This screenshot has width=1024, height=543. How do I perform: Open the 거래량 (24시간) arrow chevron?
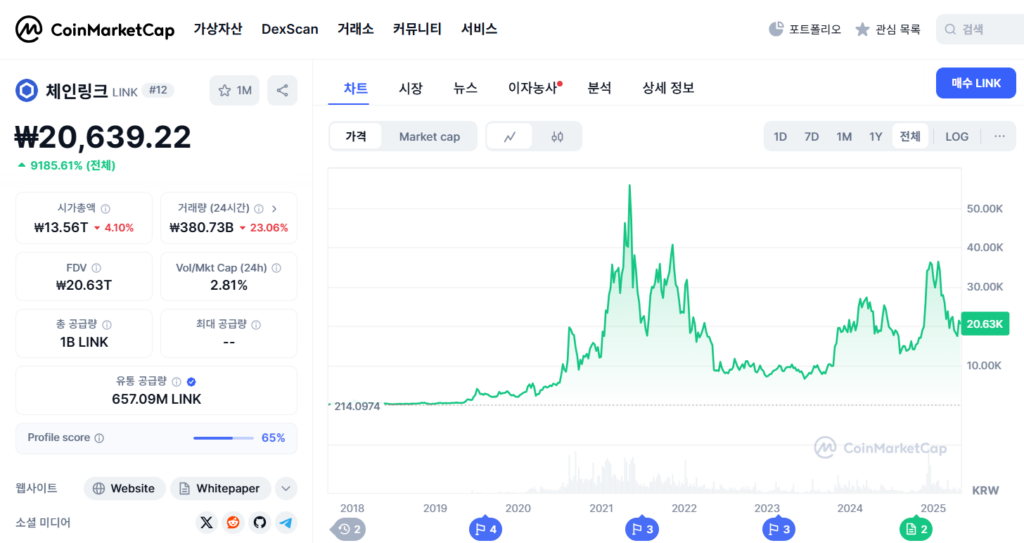point(274,208)
